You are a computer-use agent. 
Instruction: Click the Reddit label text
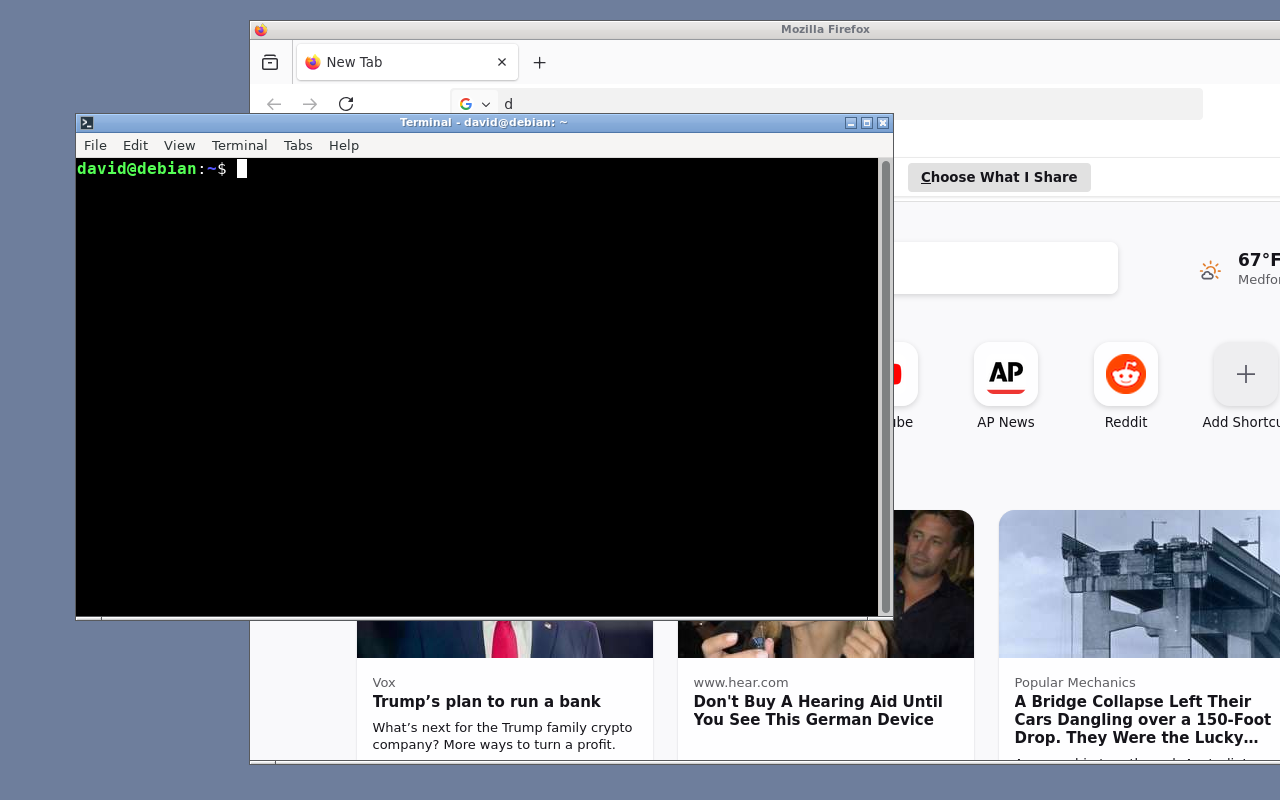pos(1126,422)
